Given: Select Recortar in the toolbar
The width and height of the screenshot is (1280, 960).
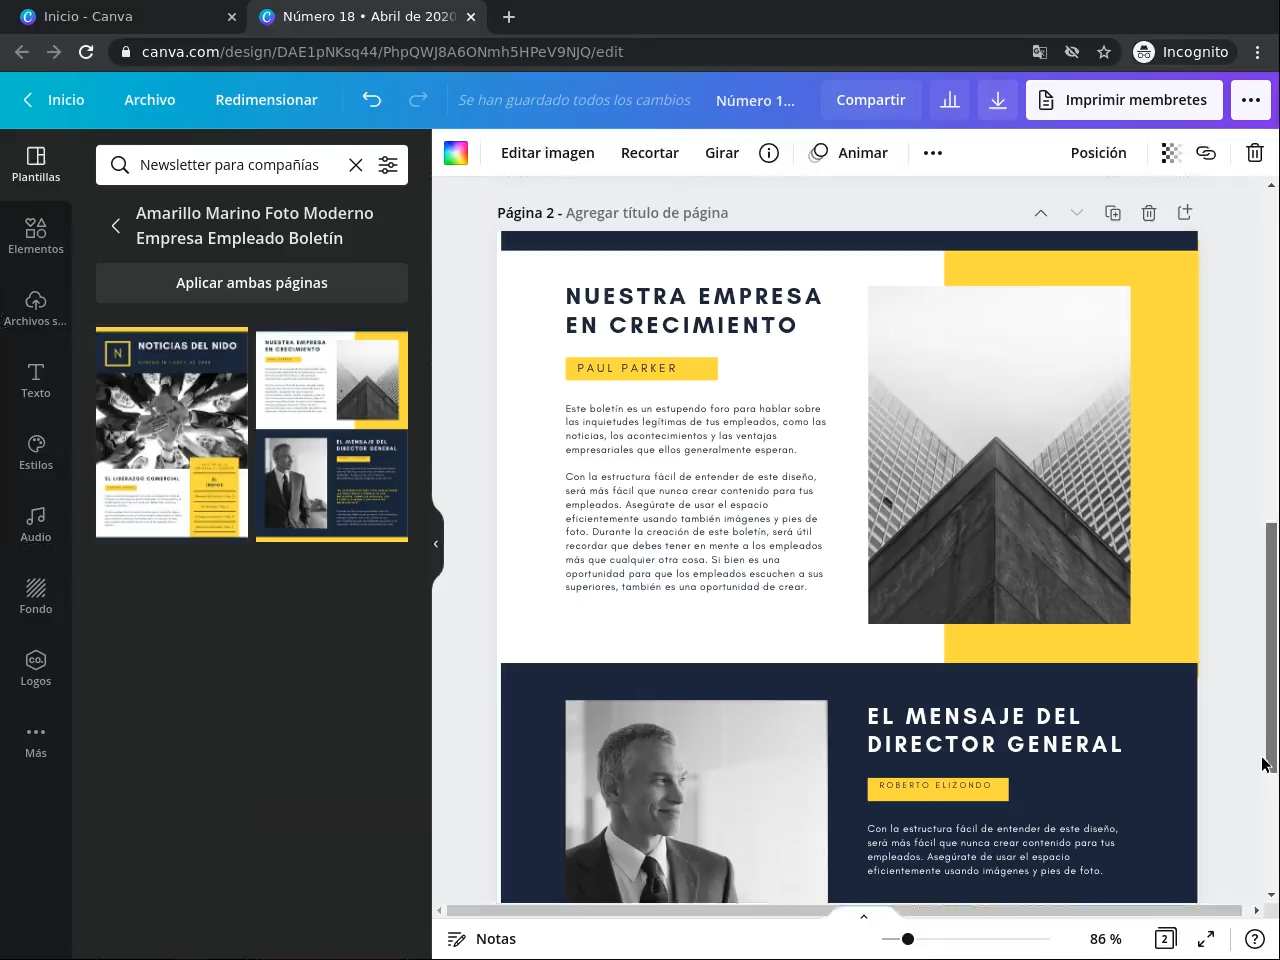Looking at the screenshot, I should point(650,153).
